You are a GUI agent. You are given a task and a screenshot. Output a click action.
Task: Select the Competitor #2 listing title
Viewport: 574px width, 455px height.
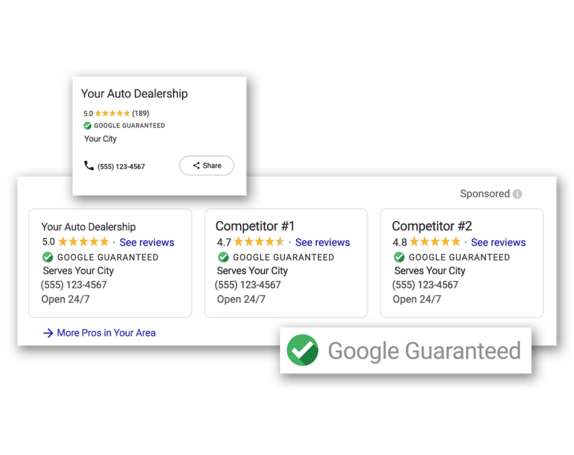pos(432,226)
